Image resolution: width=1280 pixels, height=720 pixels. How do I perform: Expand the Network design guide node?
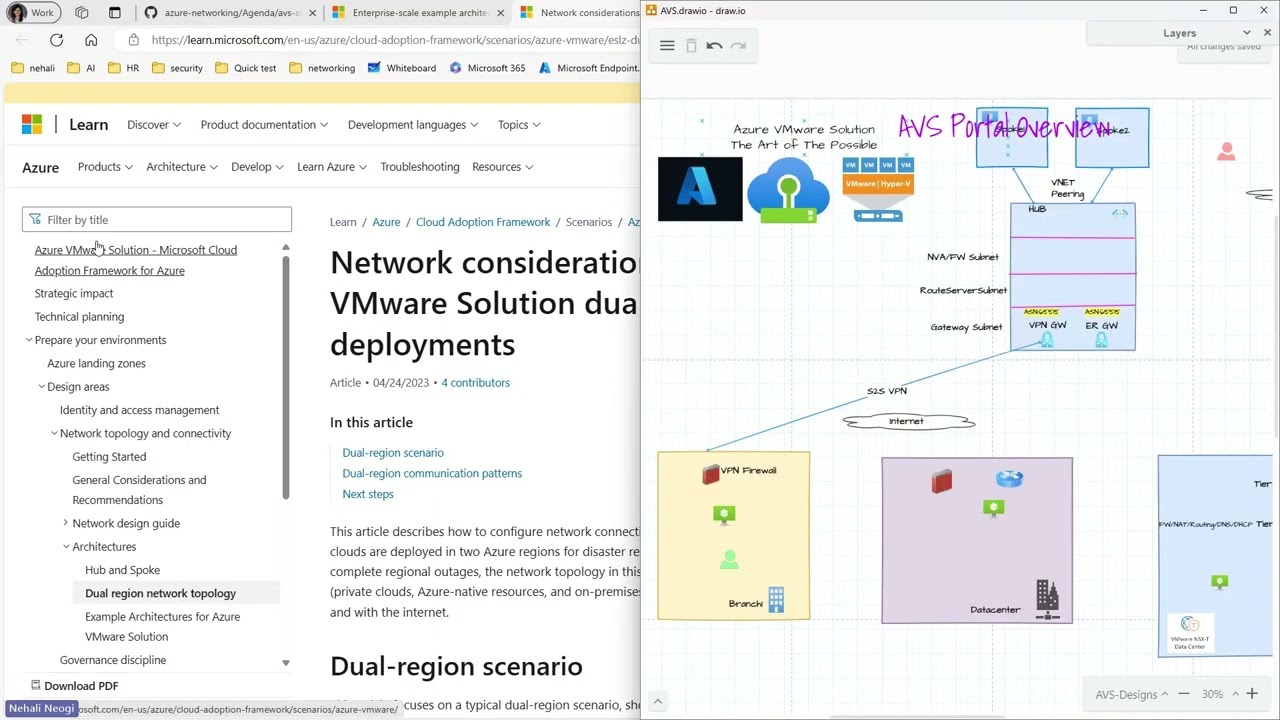(x=66, y=523)
